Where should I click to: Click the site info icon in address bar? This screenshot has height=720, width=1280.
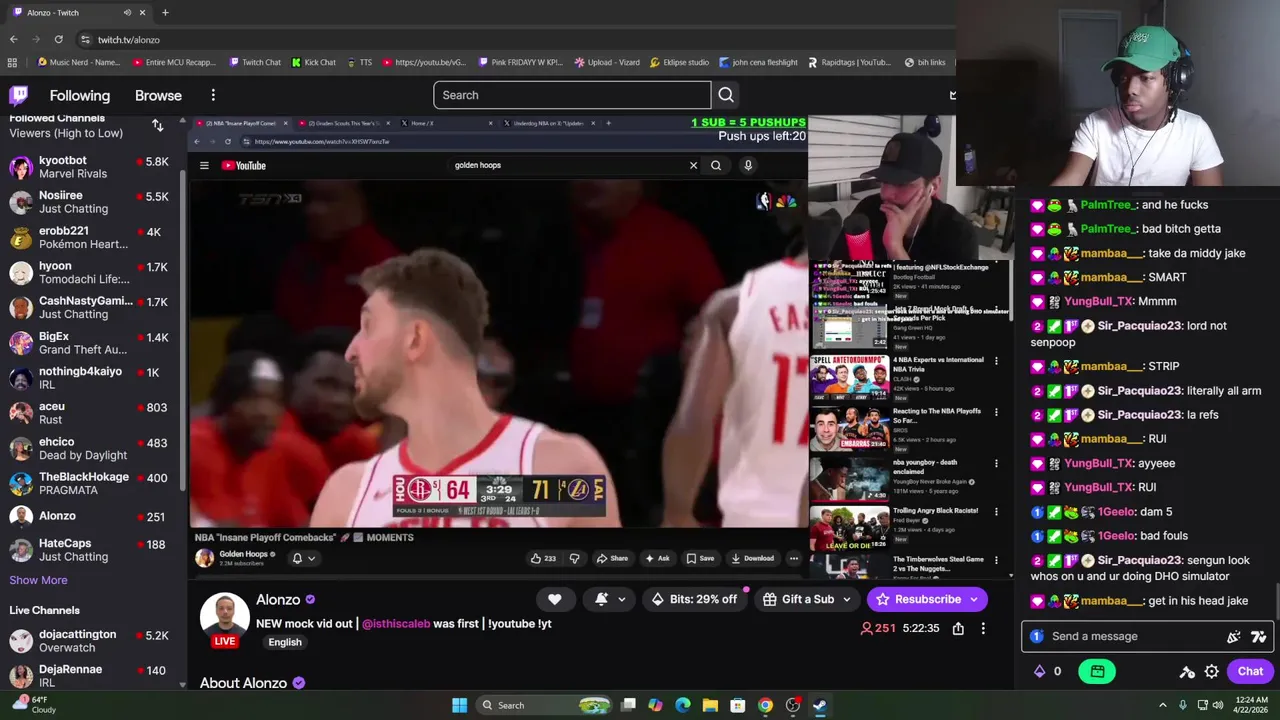[86, 40]
